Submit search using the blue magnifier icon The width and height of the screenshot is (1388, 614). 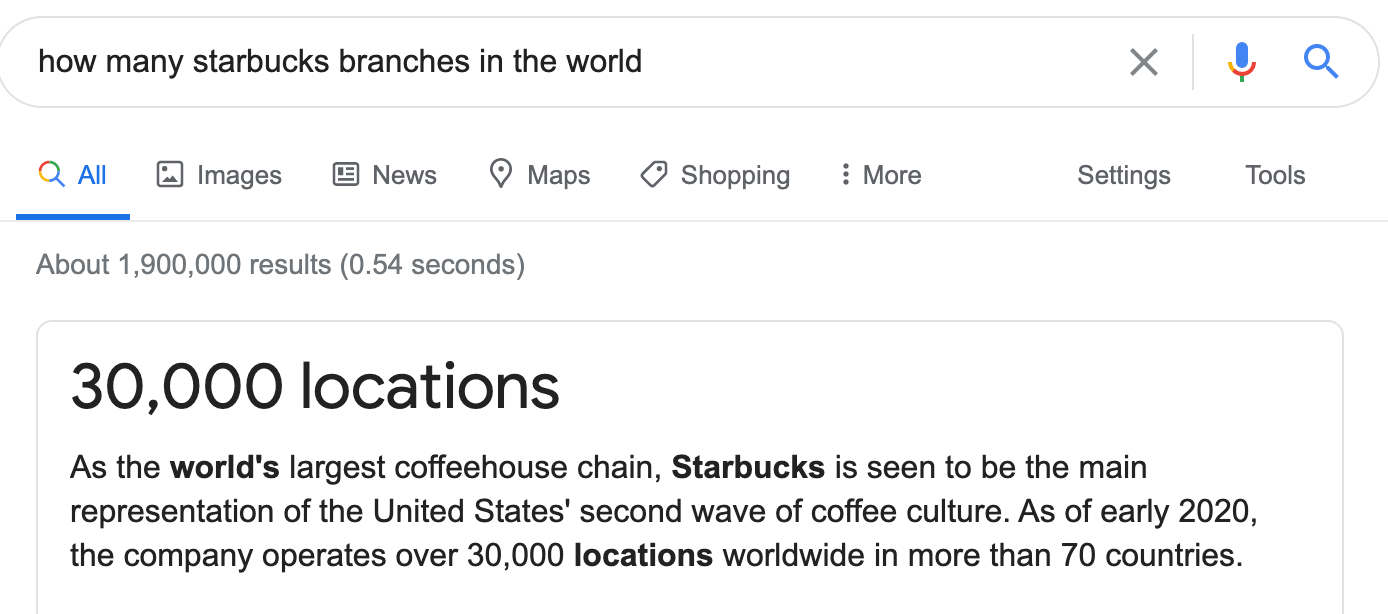(1321, 62)
